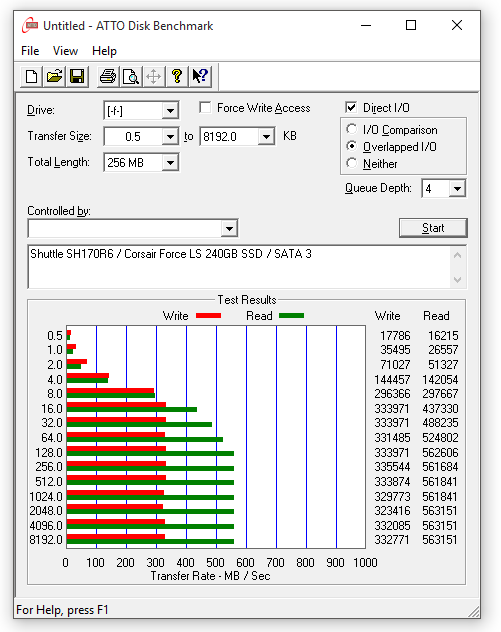This screenshot has width=501, height=632.
Task: Click write value 17786
Action: 395,336
